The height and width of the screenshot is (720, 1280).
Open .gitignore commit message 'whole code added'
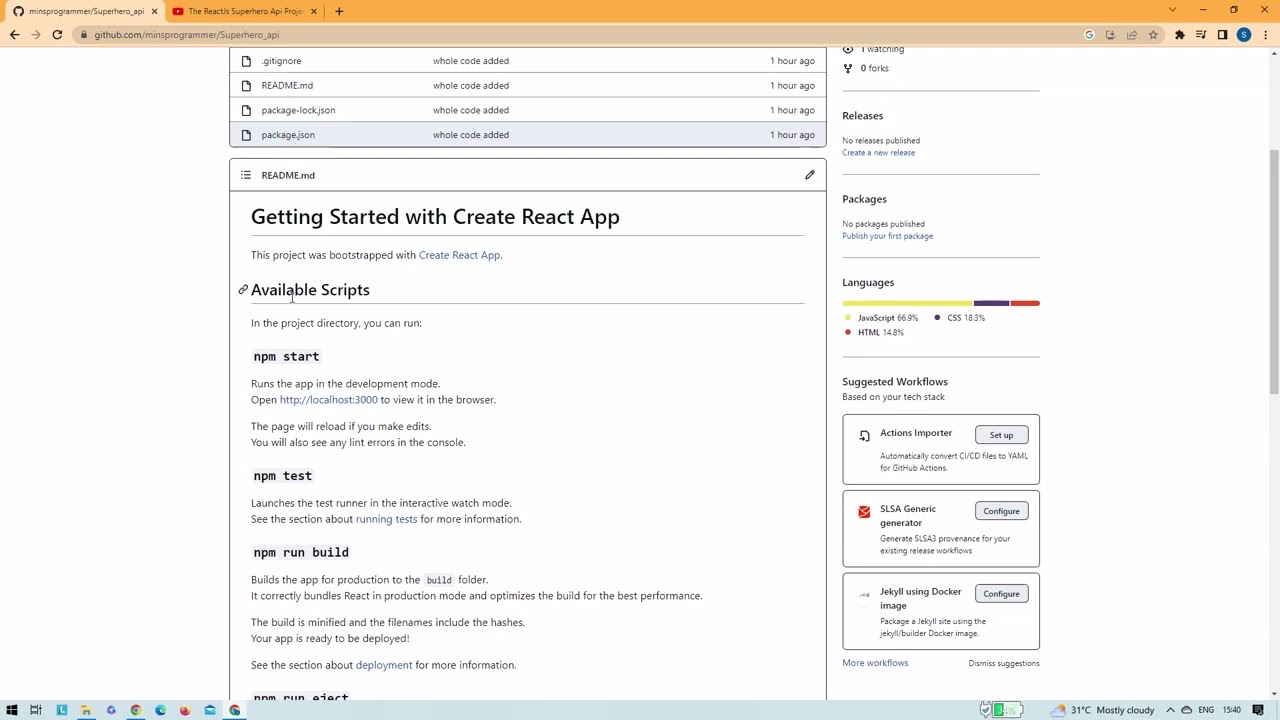coord(470,61)
